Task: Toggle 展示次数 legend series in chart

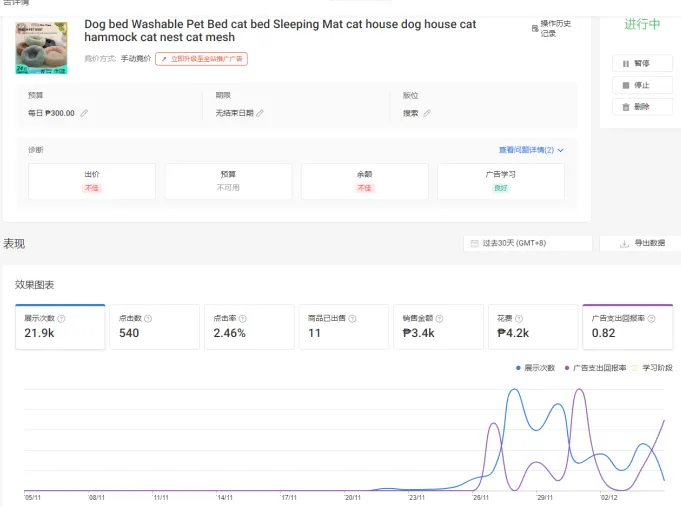Action: click(536, 368)
